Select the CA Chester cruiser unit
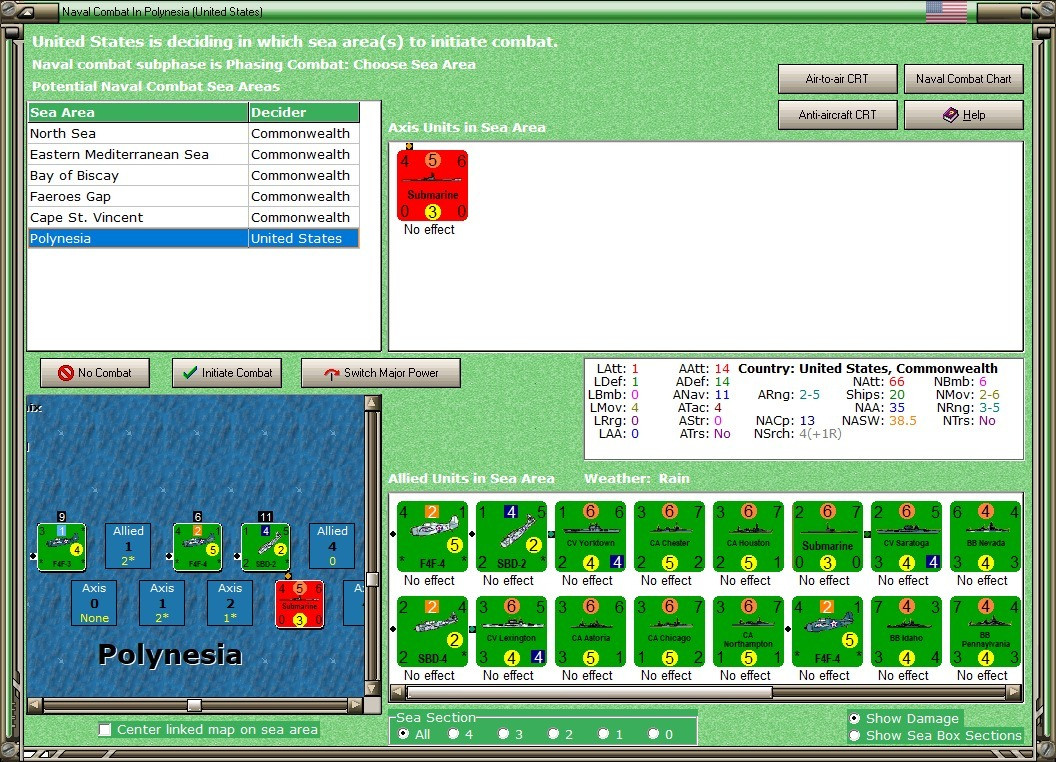Viewport: 1056px width, 762px height. tap(669, 536)
